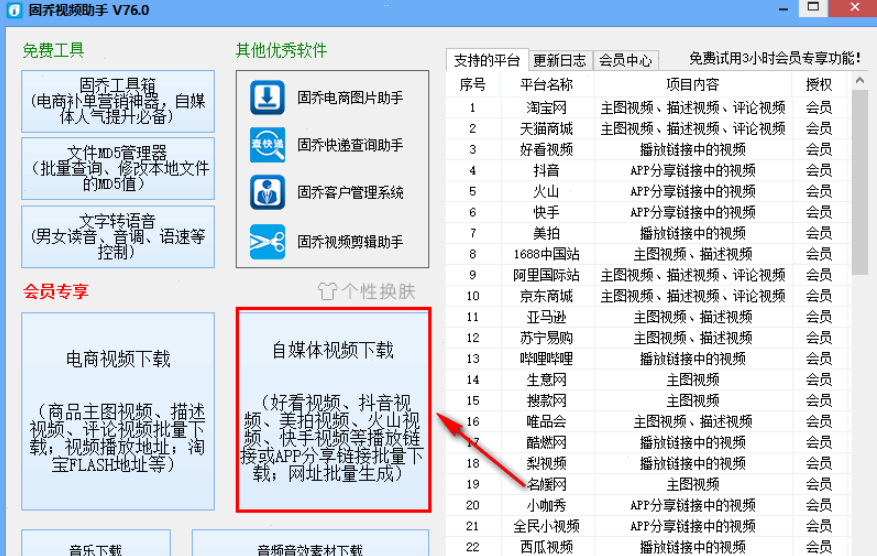Click 个性换肤 skin link
Viewport: 877px width, 556px height.
click(x=379, y=291)
